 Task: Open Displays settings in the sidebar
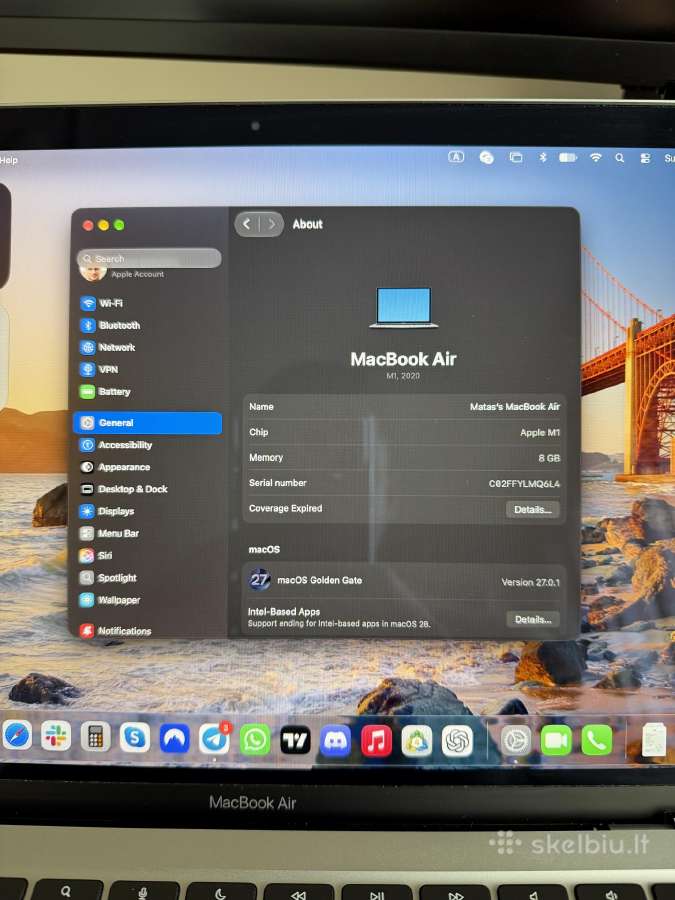[149, 511]
